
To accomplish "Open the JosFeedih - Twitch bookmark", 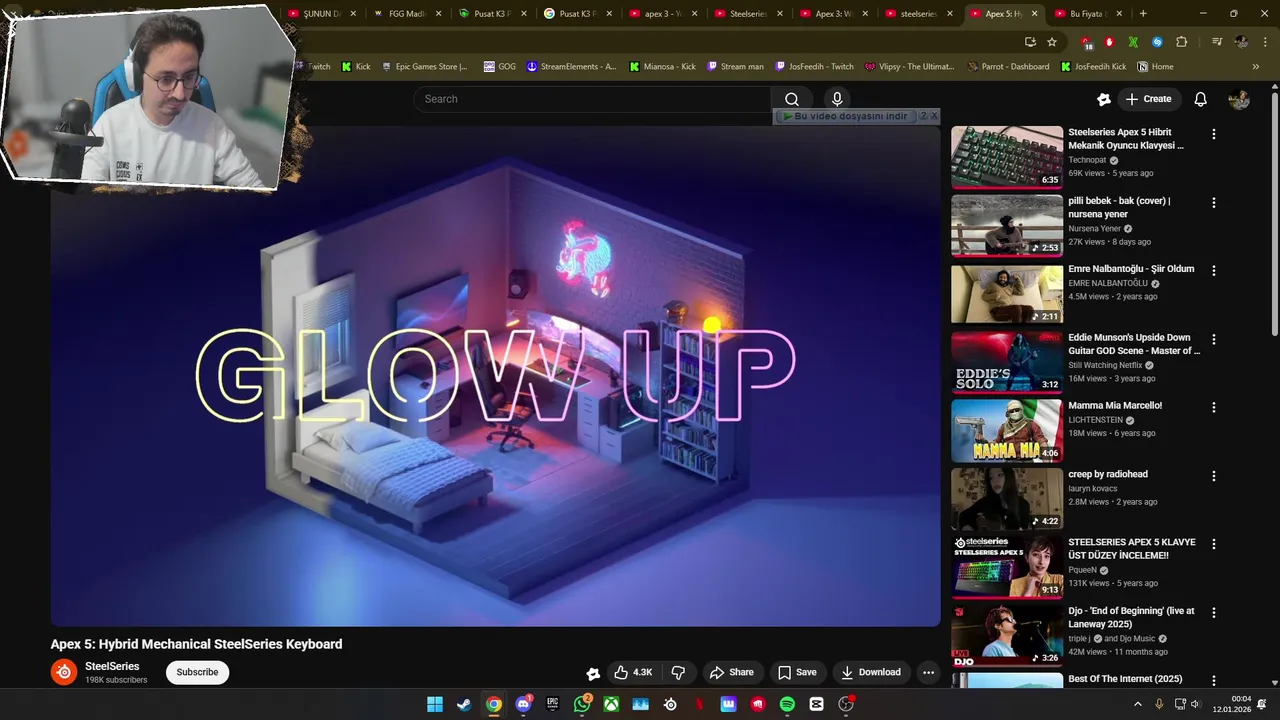I will [813, 67].
